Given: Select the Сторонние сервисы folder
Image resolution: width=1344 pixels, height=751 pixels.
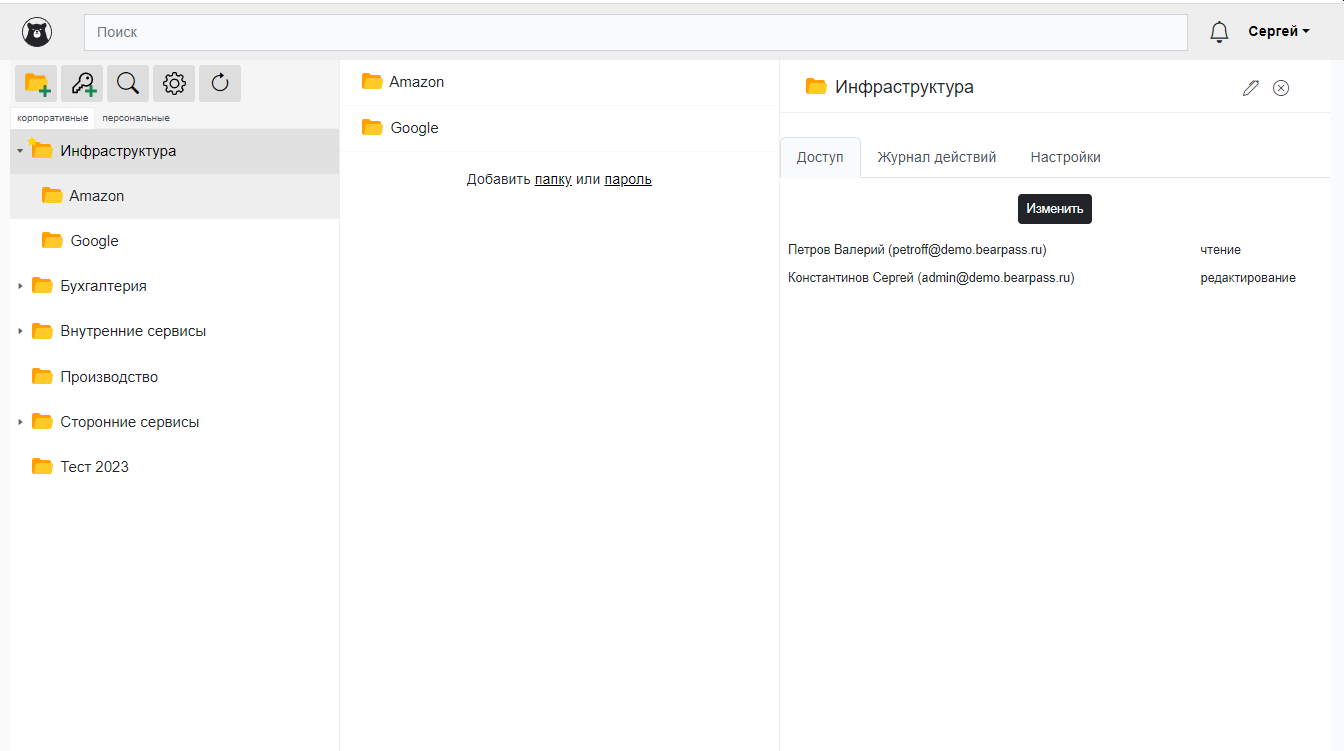Looking at the screenshot, I should coord(175,422).
